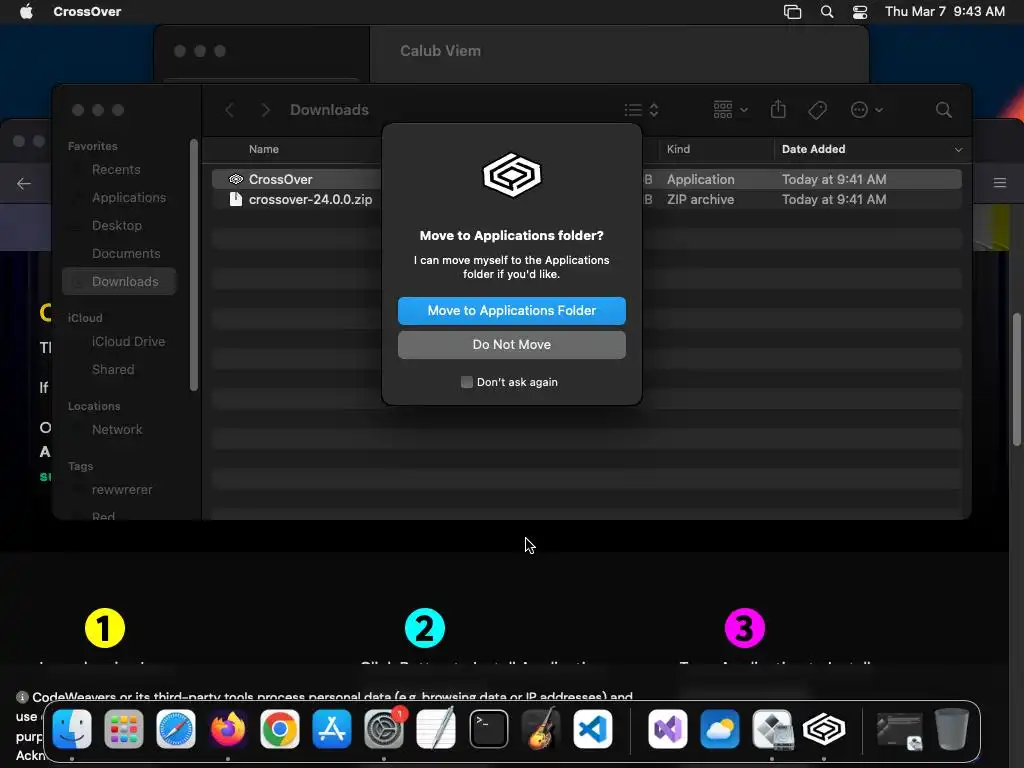Launch Google Chrome from the Dock
1024x768 pixels.
(280, 729)
